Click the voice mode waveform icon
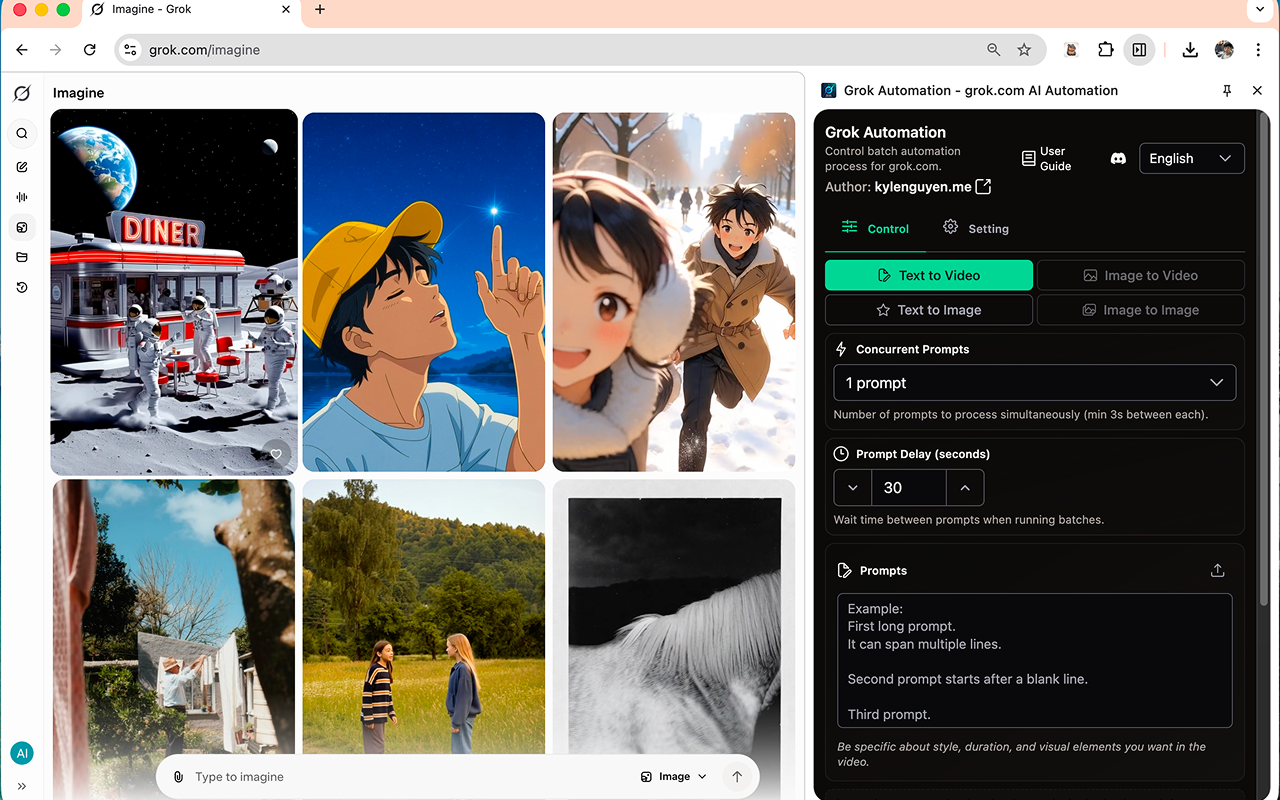The image size is (1280, 800). (x=22, y=197)
